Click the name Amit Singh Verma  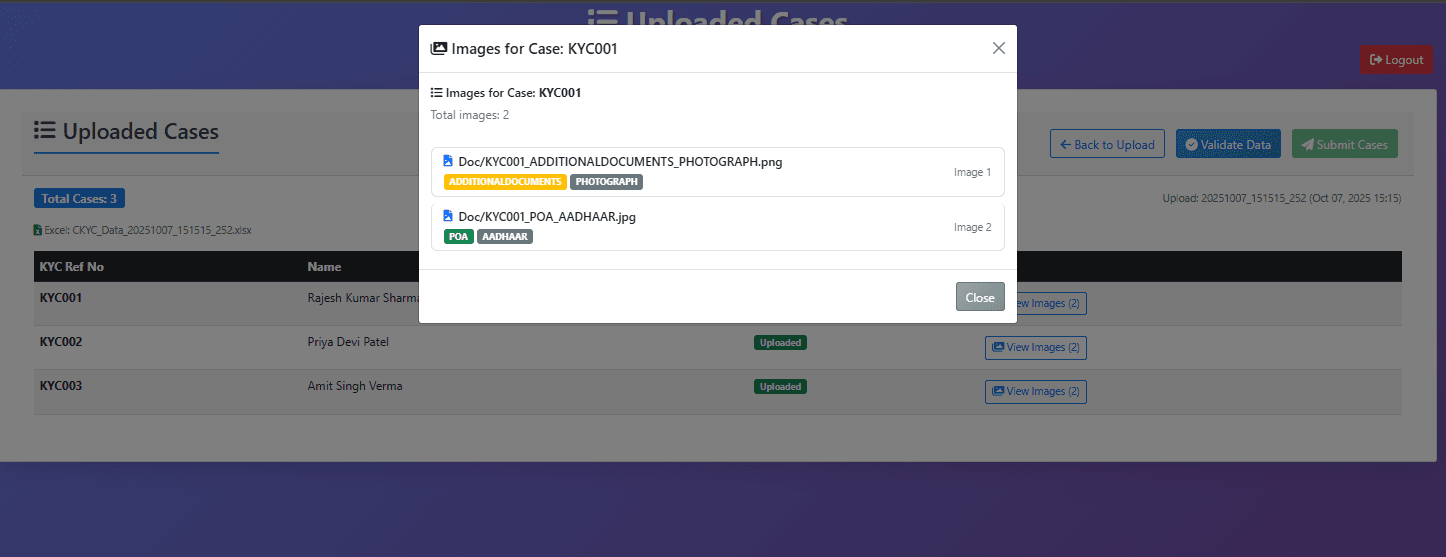tap(355, 386)
